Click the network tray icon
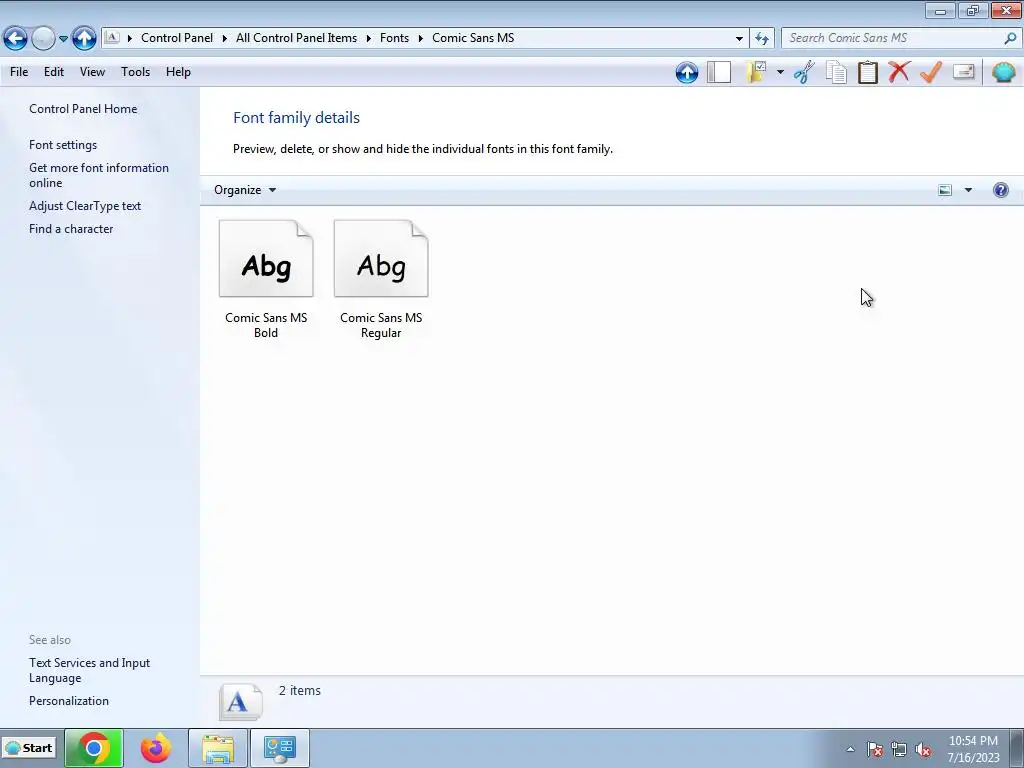This screenshot has width=1024, height=768. [899, 749]
